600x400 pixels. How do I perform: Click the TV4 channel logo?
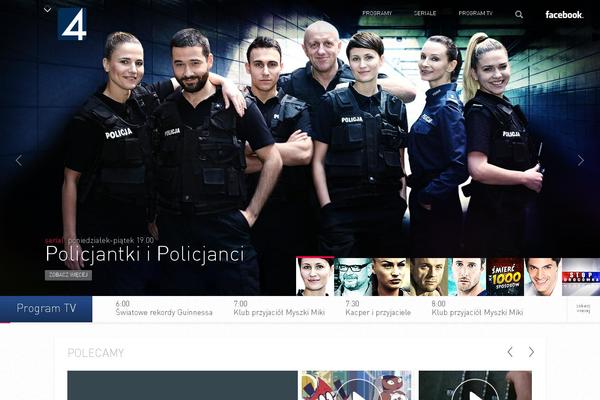(x=72, y=24)
